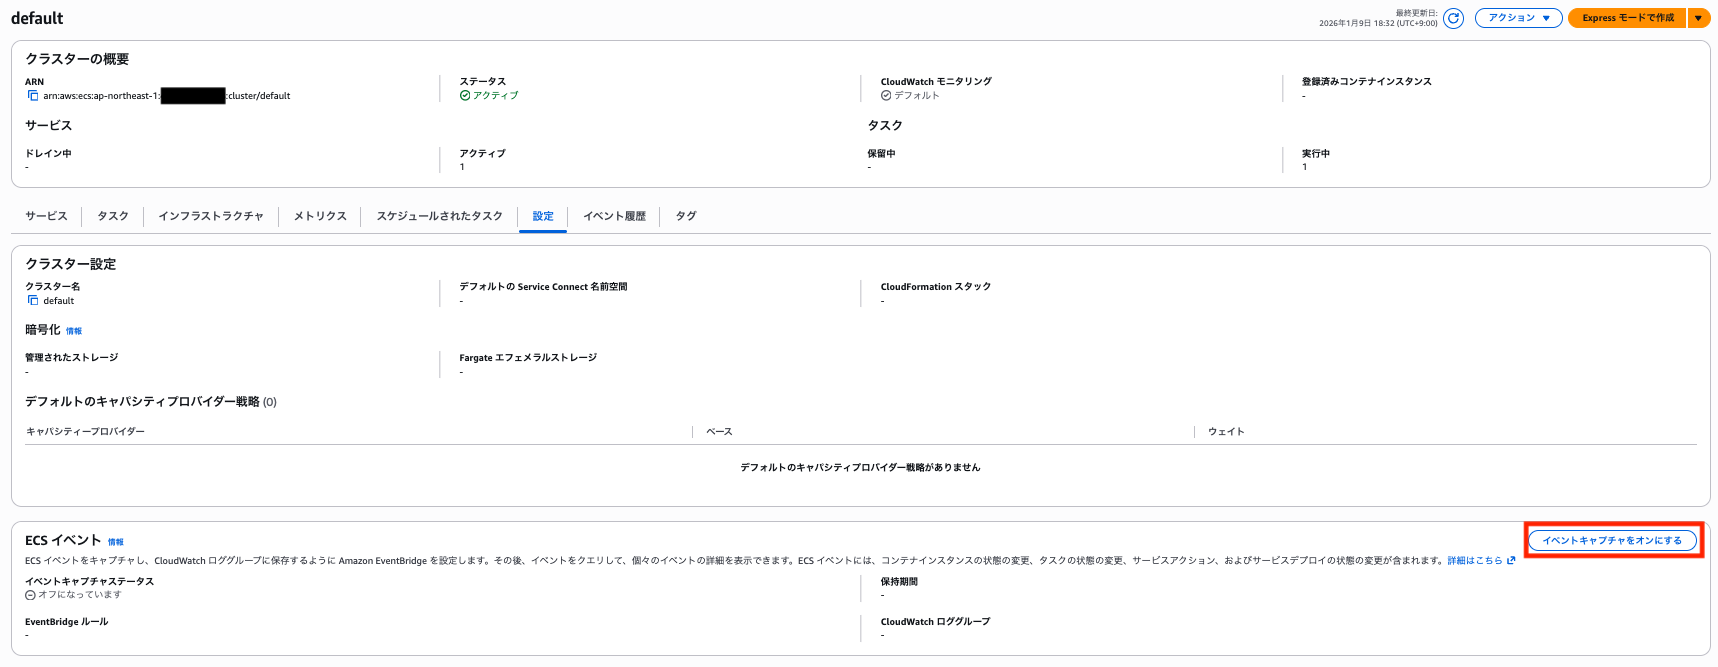Image resolution: width=1718 pixels, height=667 pixels.
Task: Open the イベント履歴 tab
Action: click(614, 216)
